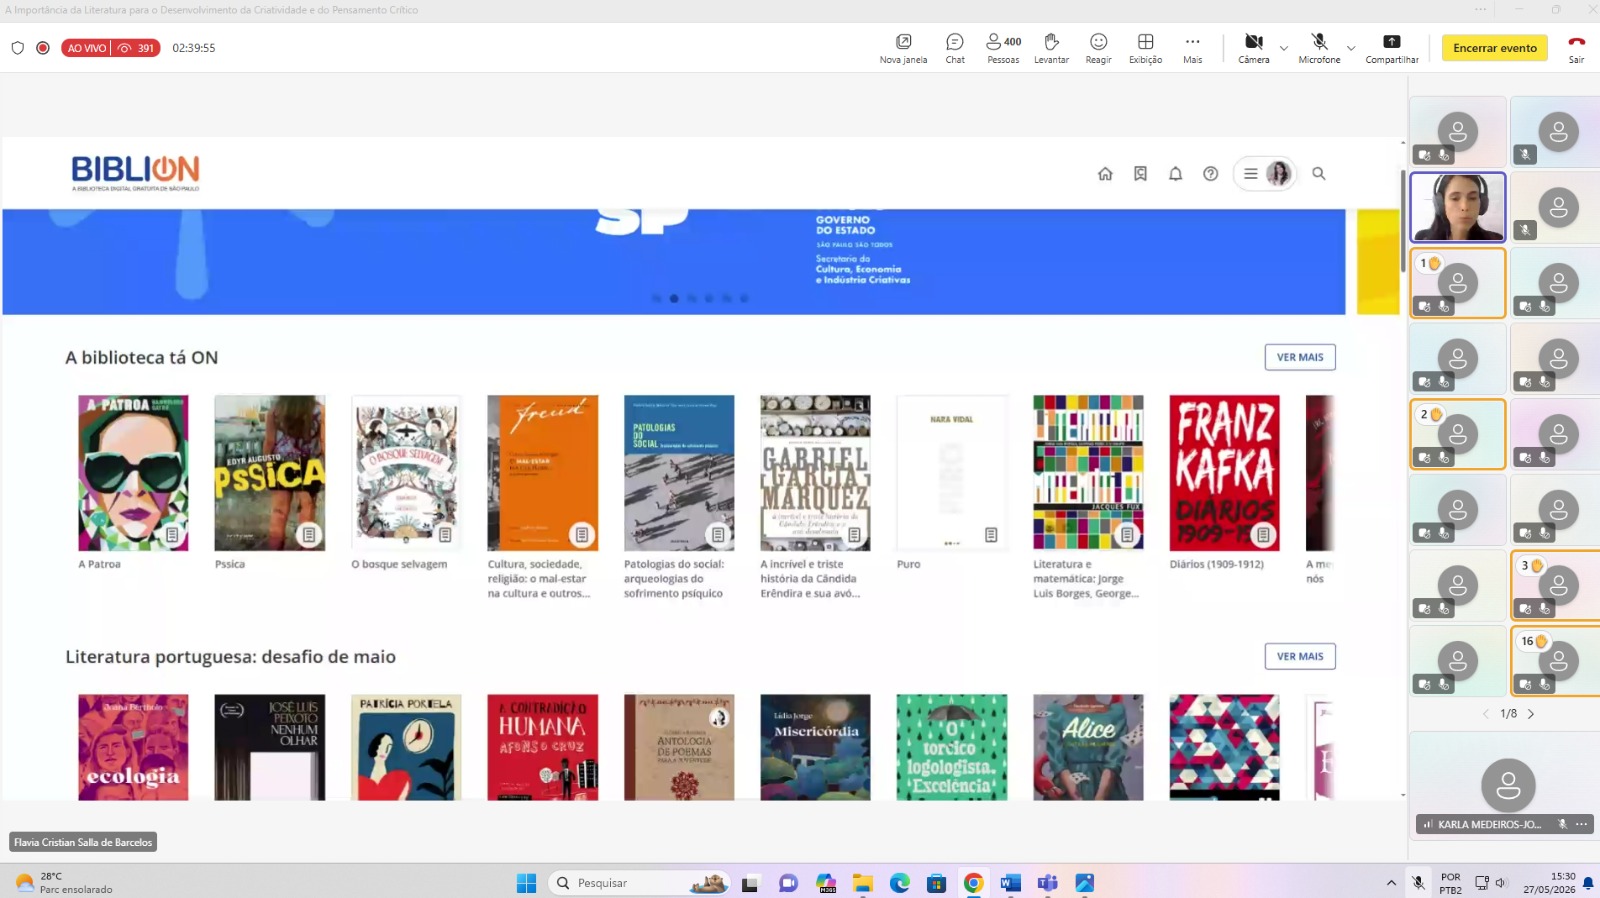Click system tray volume icon
Image resolution: width=1600 pixels, height=898 pixels.
1500,883
